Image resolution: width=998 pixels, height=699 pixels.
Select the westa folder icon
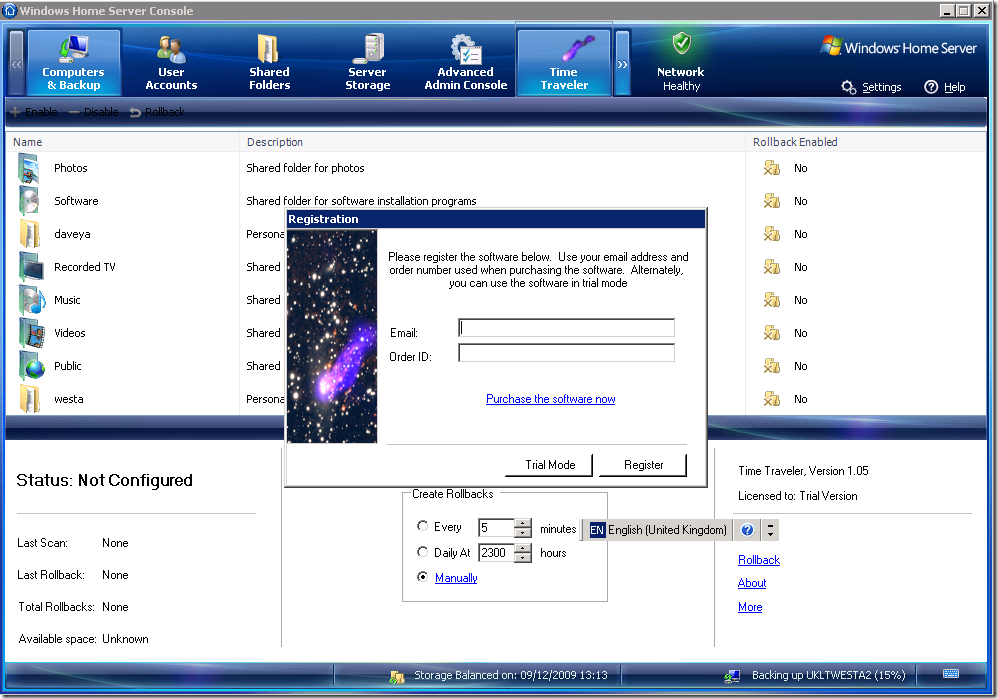coord(29,399)
